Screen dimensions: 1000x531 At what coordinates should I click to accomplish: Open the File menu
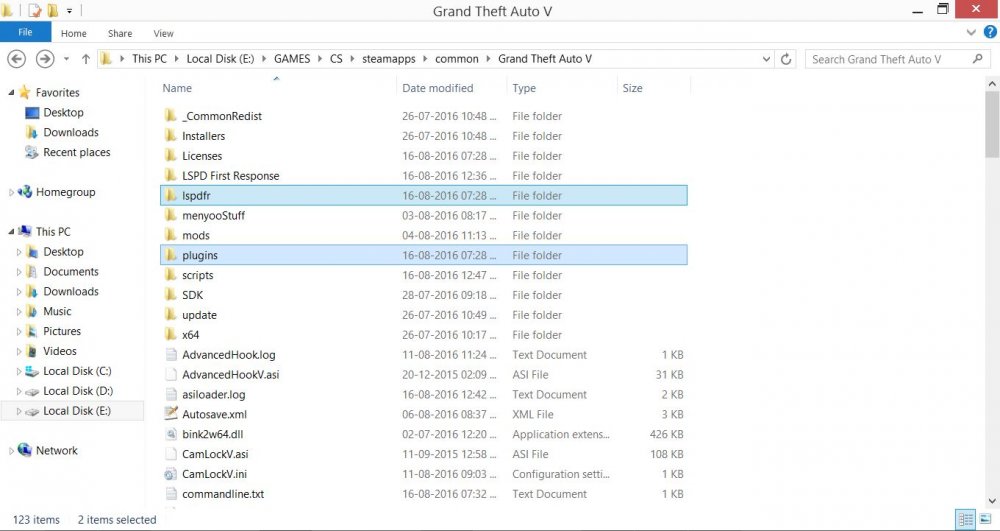(26, 32)
